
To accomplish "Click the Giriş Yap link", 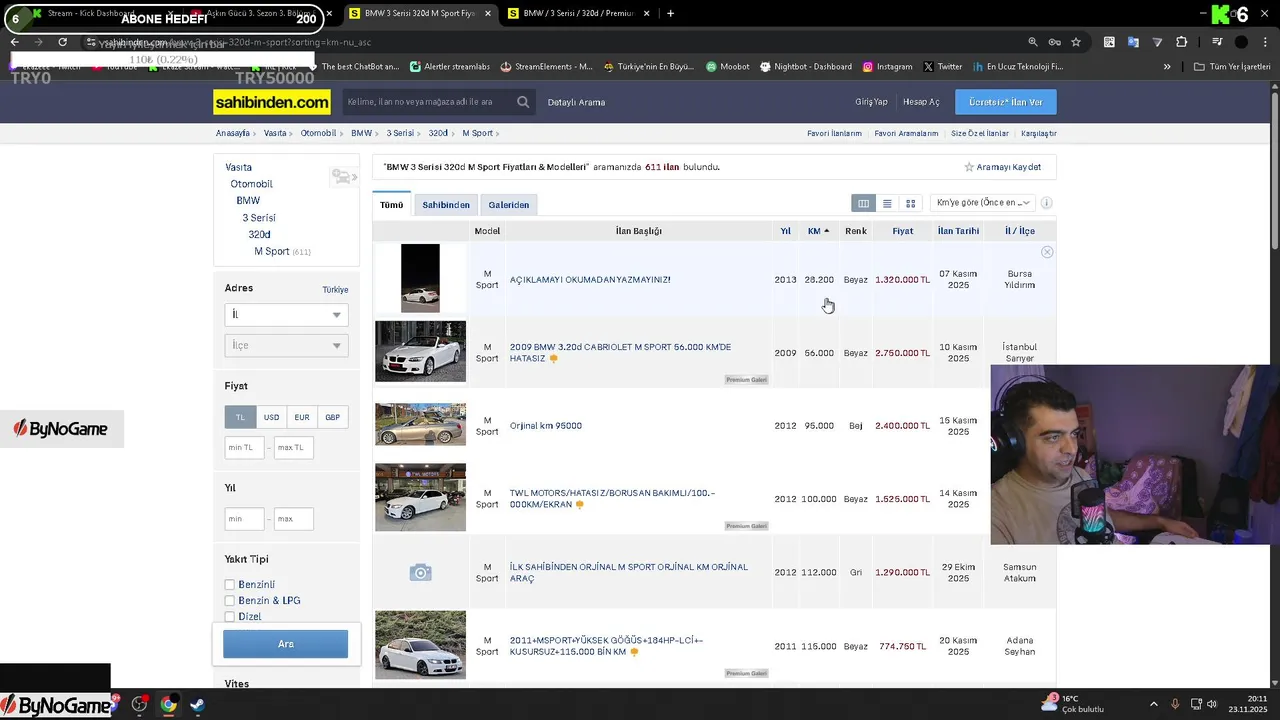I will point(871,102).
